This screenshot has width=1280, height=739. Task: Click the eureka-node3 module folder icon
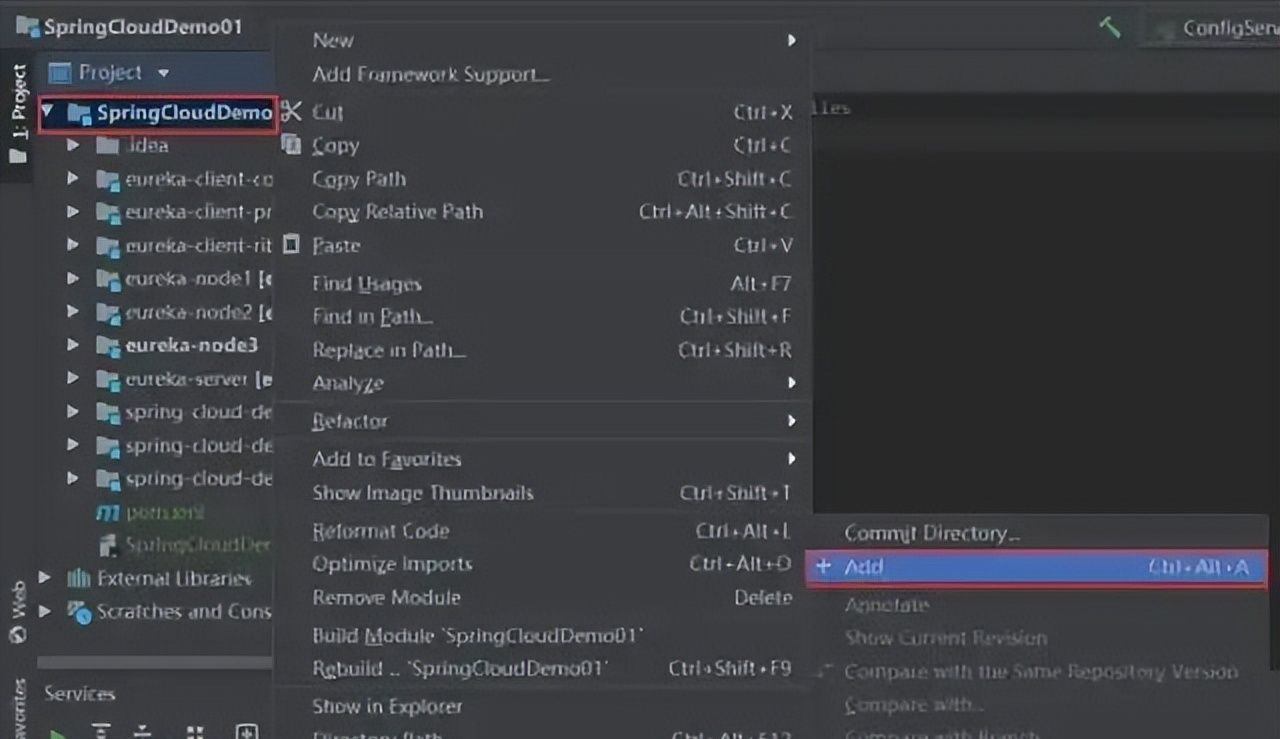tap(108, 345)
